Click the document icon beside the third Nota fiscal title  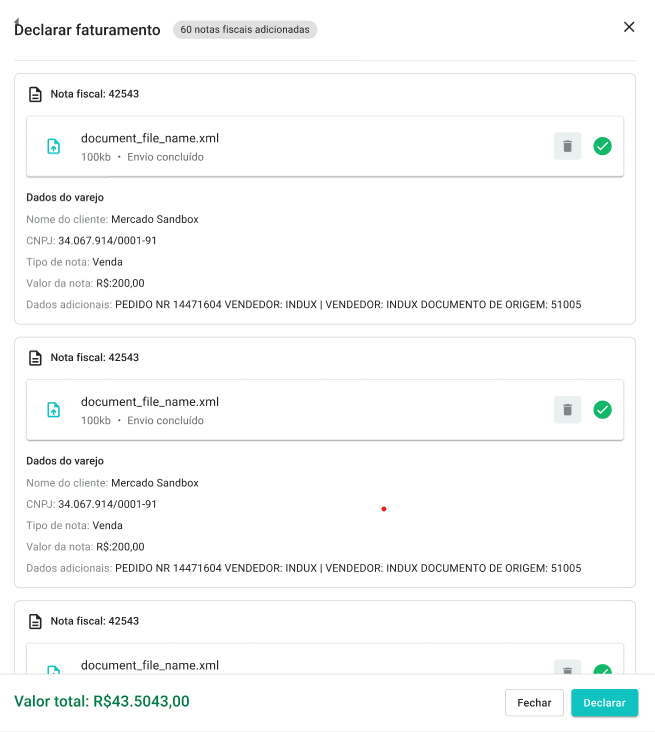(x=36, y=621)
